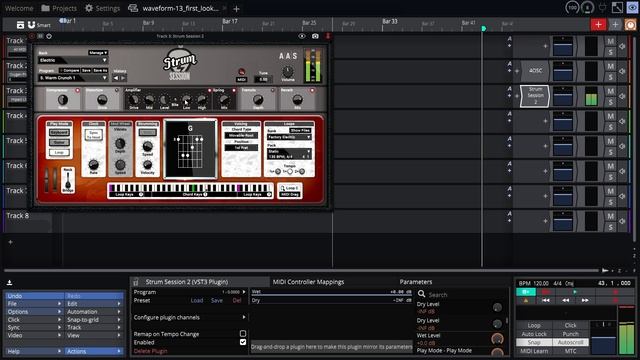Click the fast-forward transport button
The image size is (640, 360).
pos(585,300)
